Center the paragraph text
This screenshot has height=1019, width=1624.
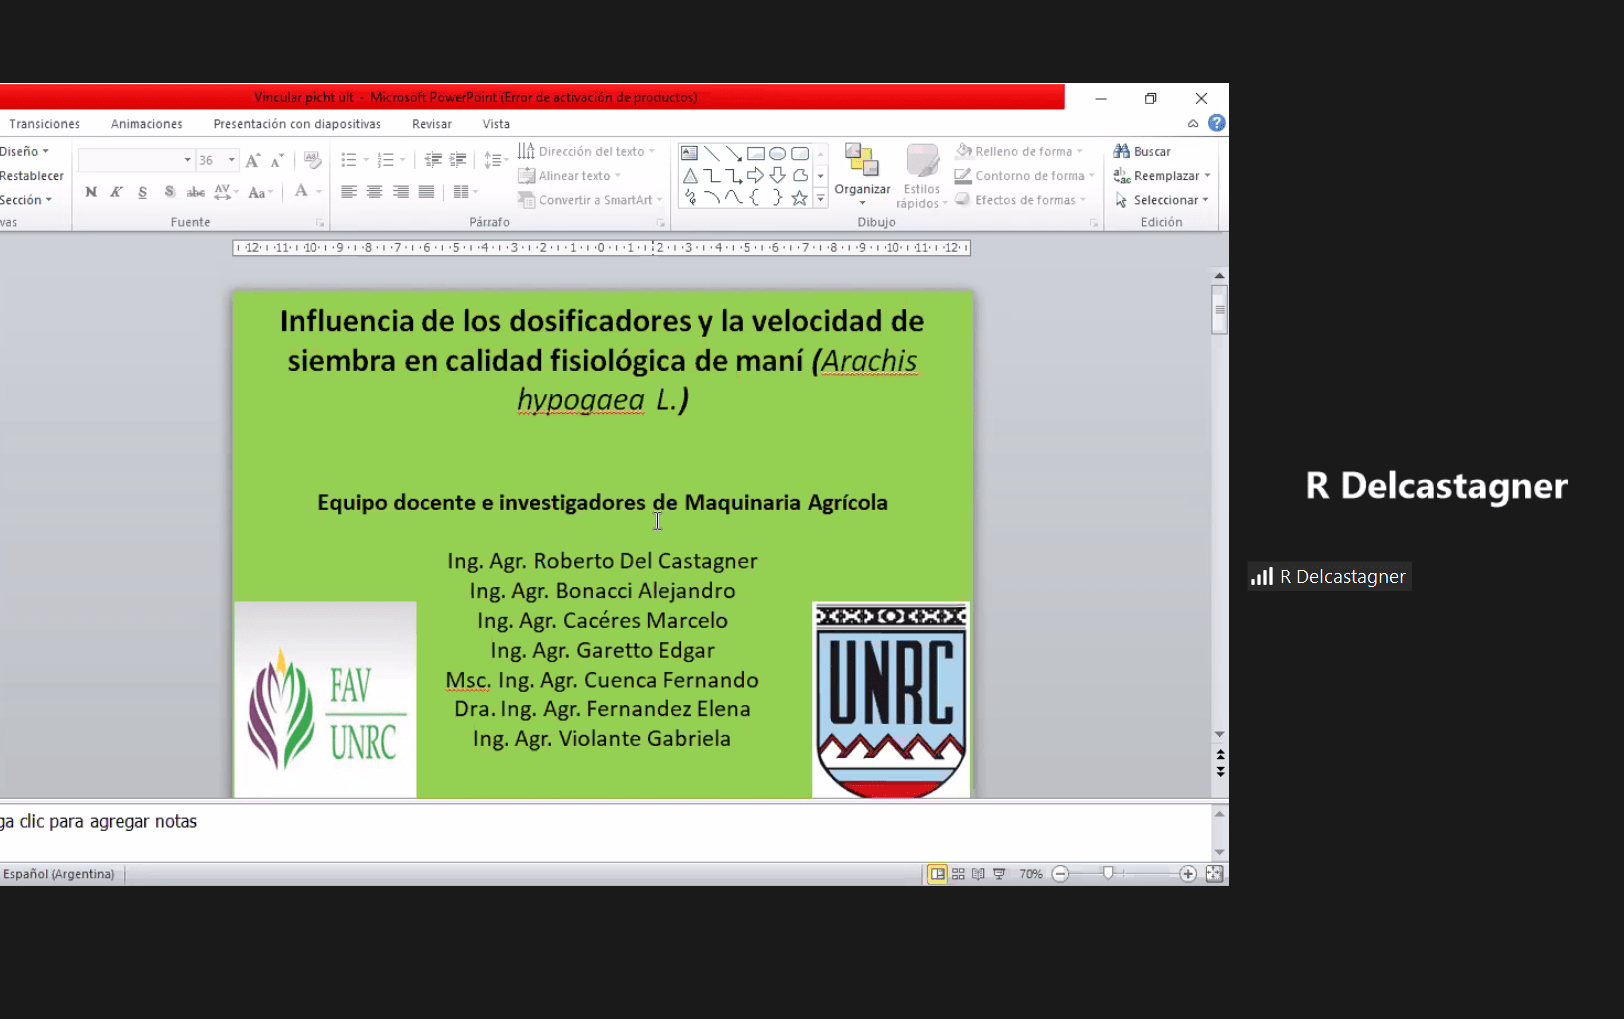(x=374, y=192)
